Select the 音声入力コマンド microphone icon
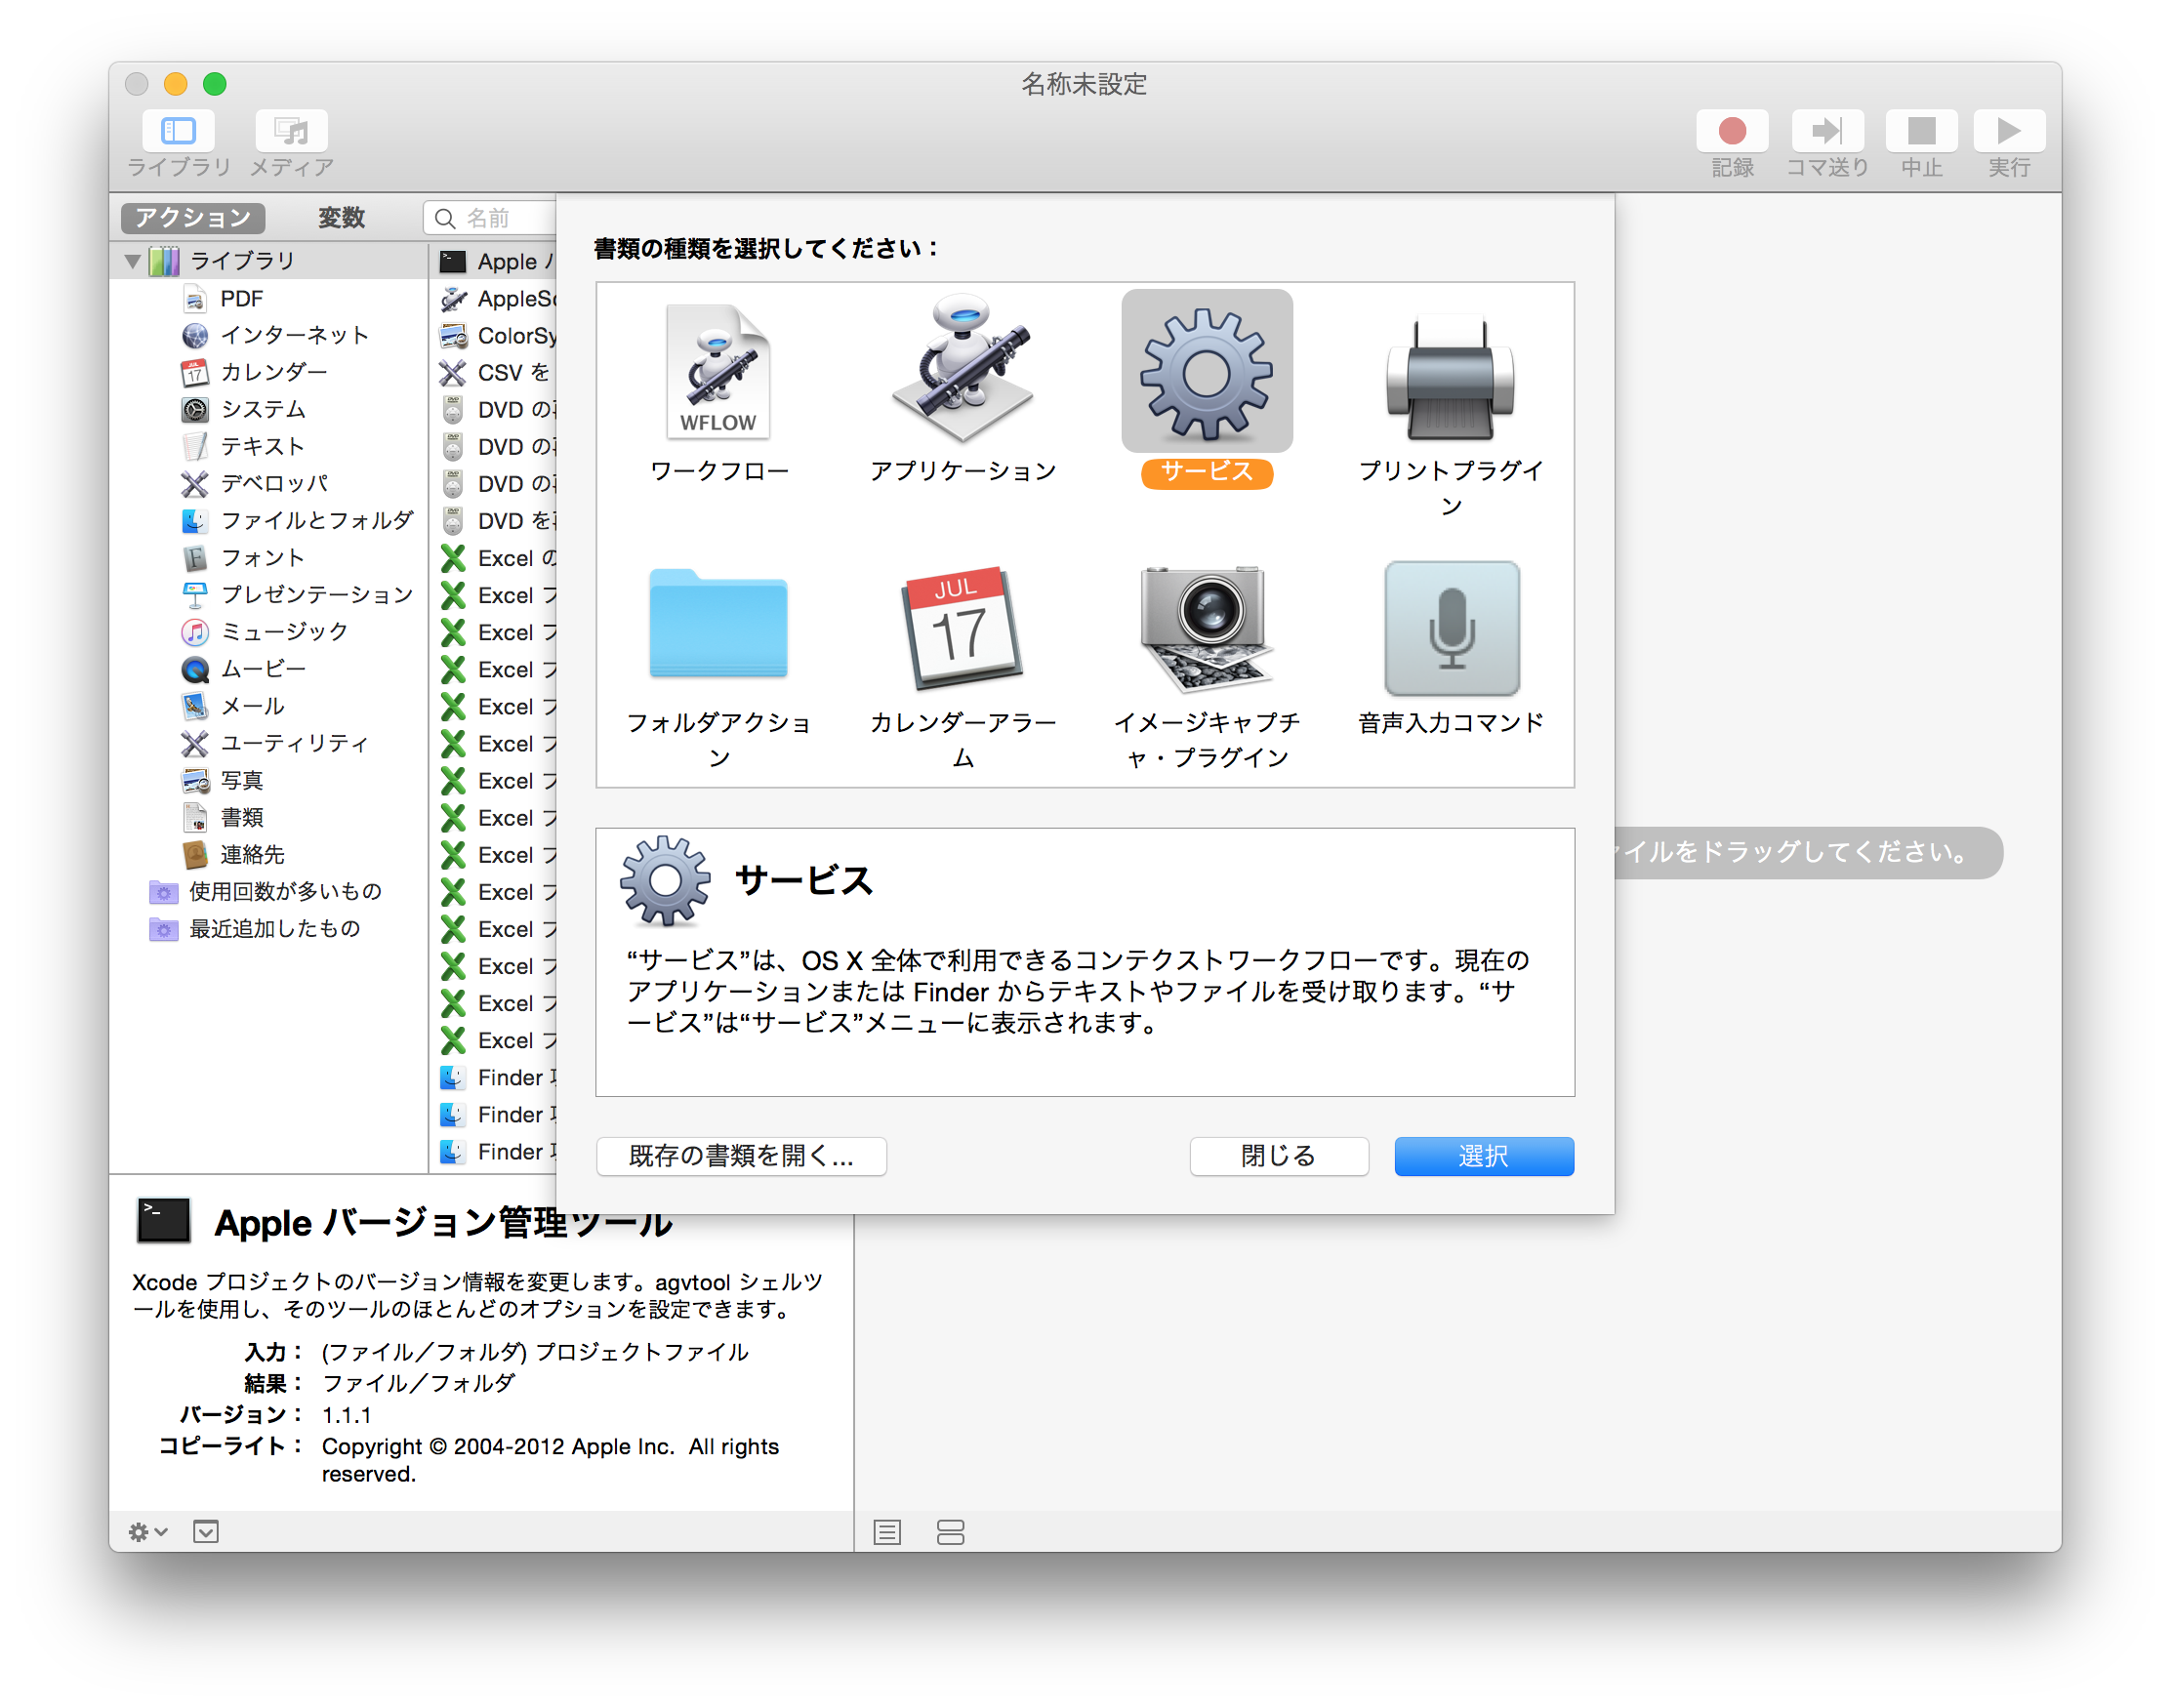The width and height of the screenshot is (2171, 1708). 1451,627
